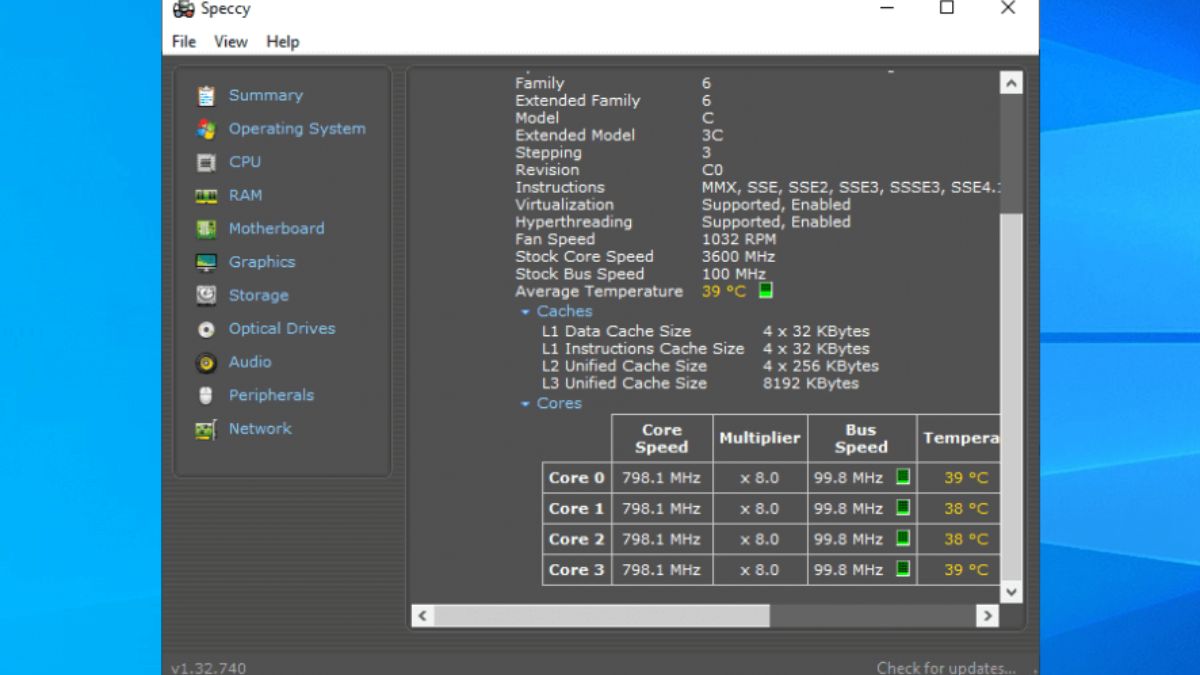
Task: Click the Virtualization row label
Action: [565, 204]
